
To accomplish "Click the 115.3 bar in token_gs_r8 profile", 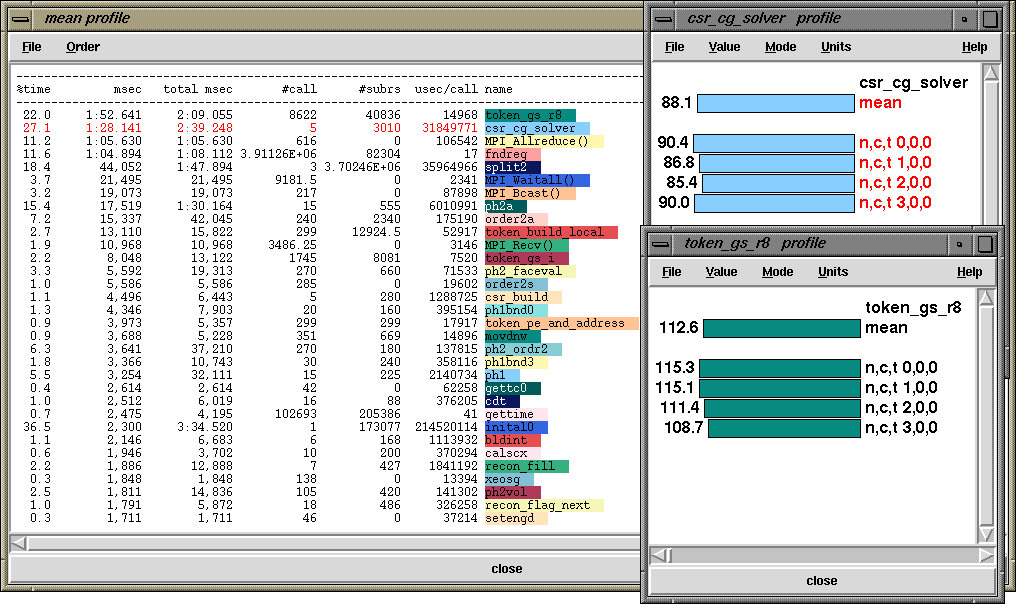I will [x=780, y=368].
